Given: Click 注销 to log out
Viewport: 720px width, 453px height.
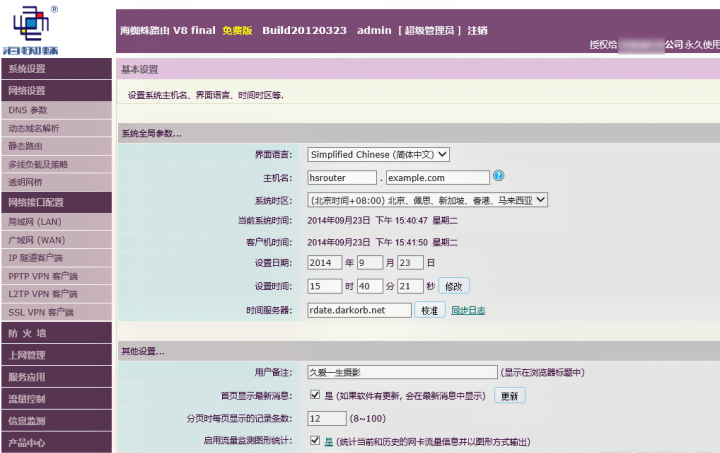Looking at the screenshot, I should pos(476,31).
